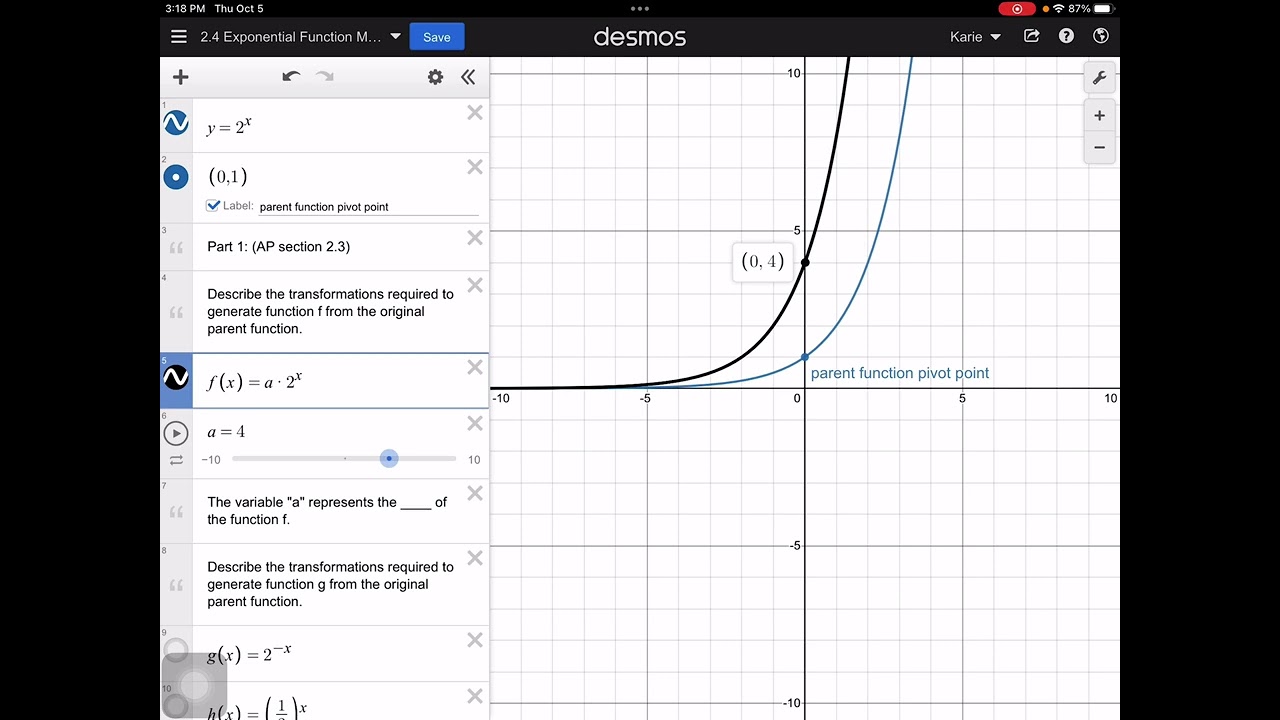This screenshot has height=720, width=1280.
Task: Edit the point label text field
Action: point(368,207)
